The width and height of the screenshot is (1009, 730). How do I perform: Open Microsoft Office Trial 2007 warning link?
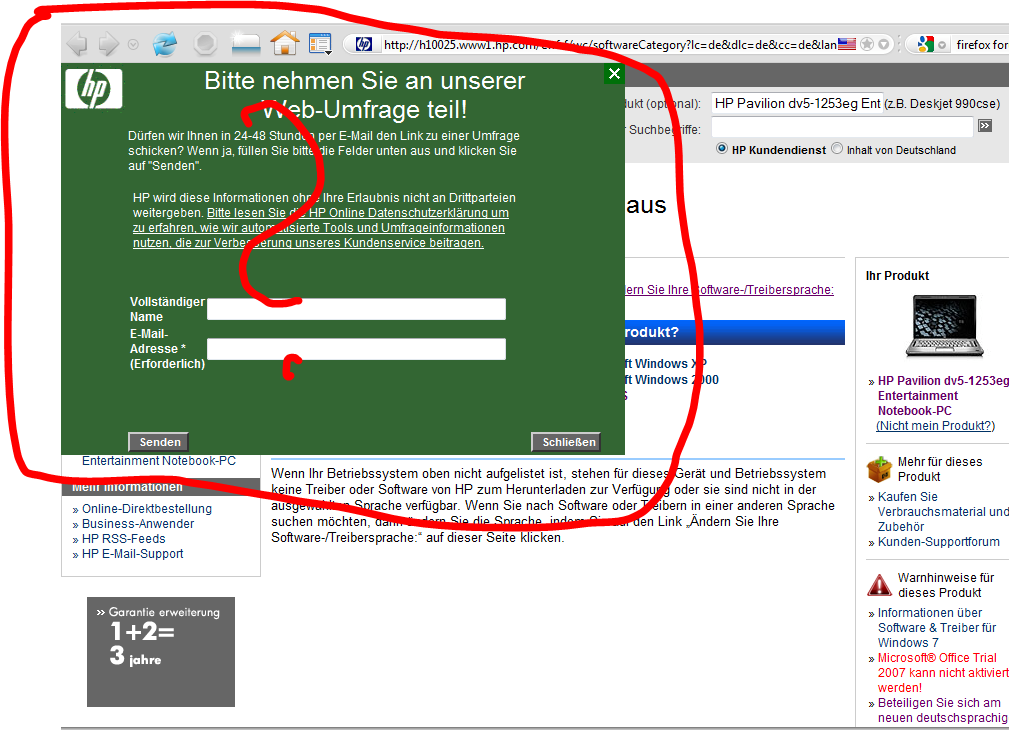click(943, 673)
